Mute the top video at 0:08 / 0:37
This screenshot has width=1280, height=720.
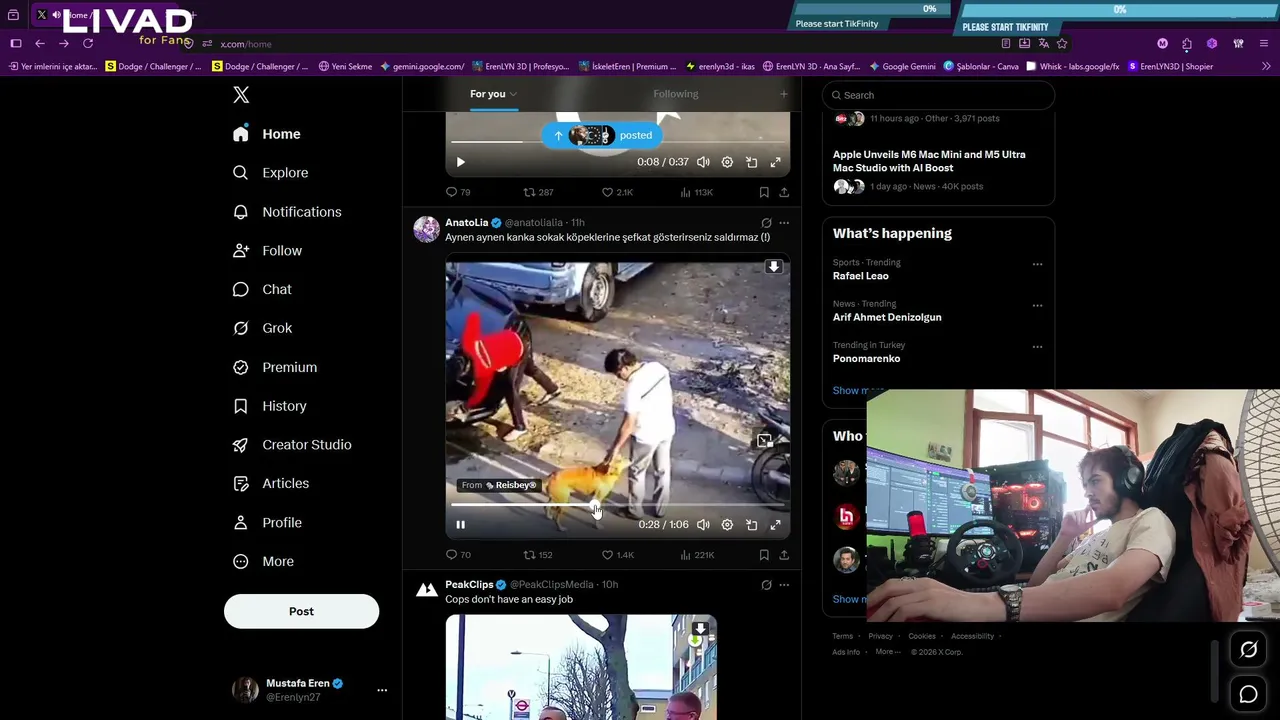pos(703,162)
